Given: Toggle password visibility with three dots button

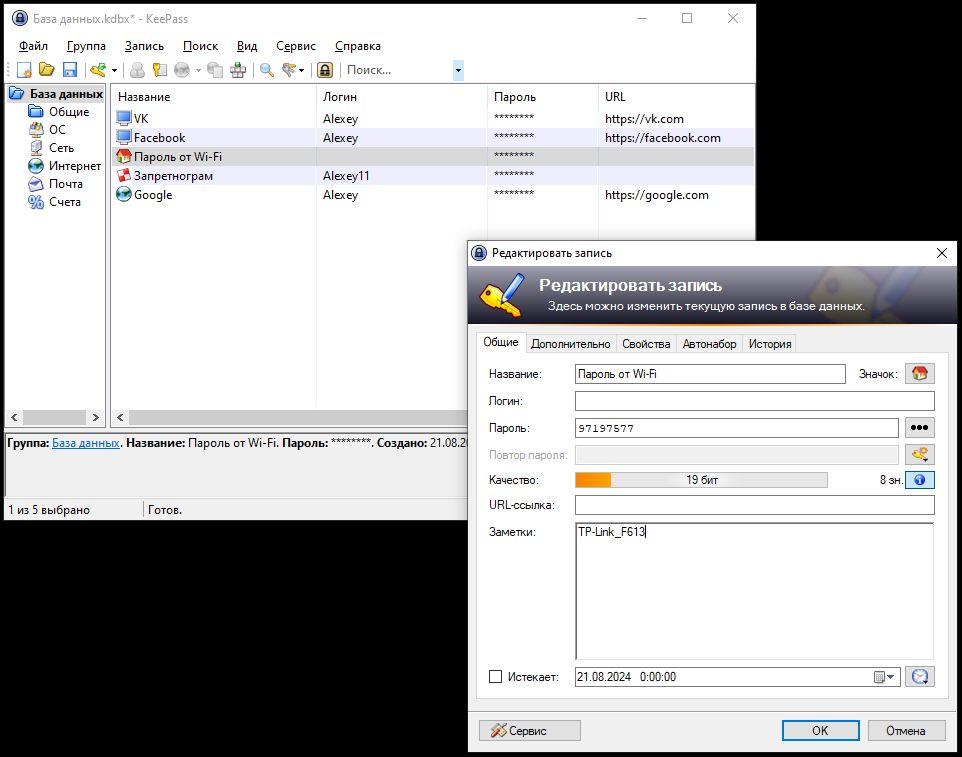Looking at the screenshot, I should click(x=920, y=428).
